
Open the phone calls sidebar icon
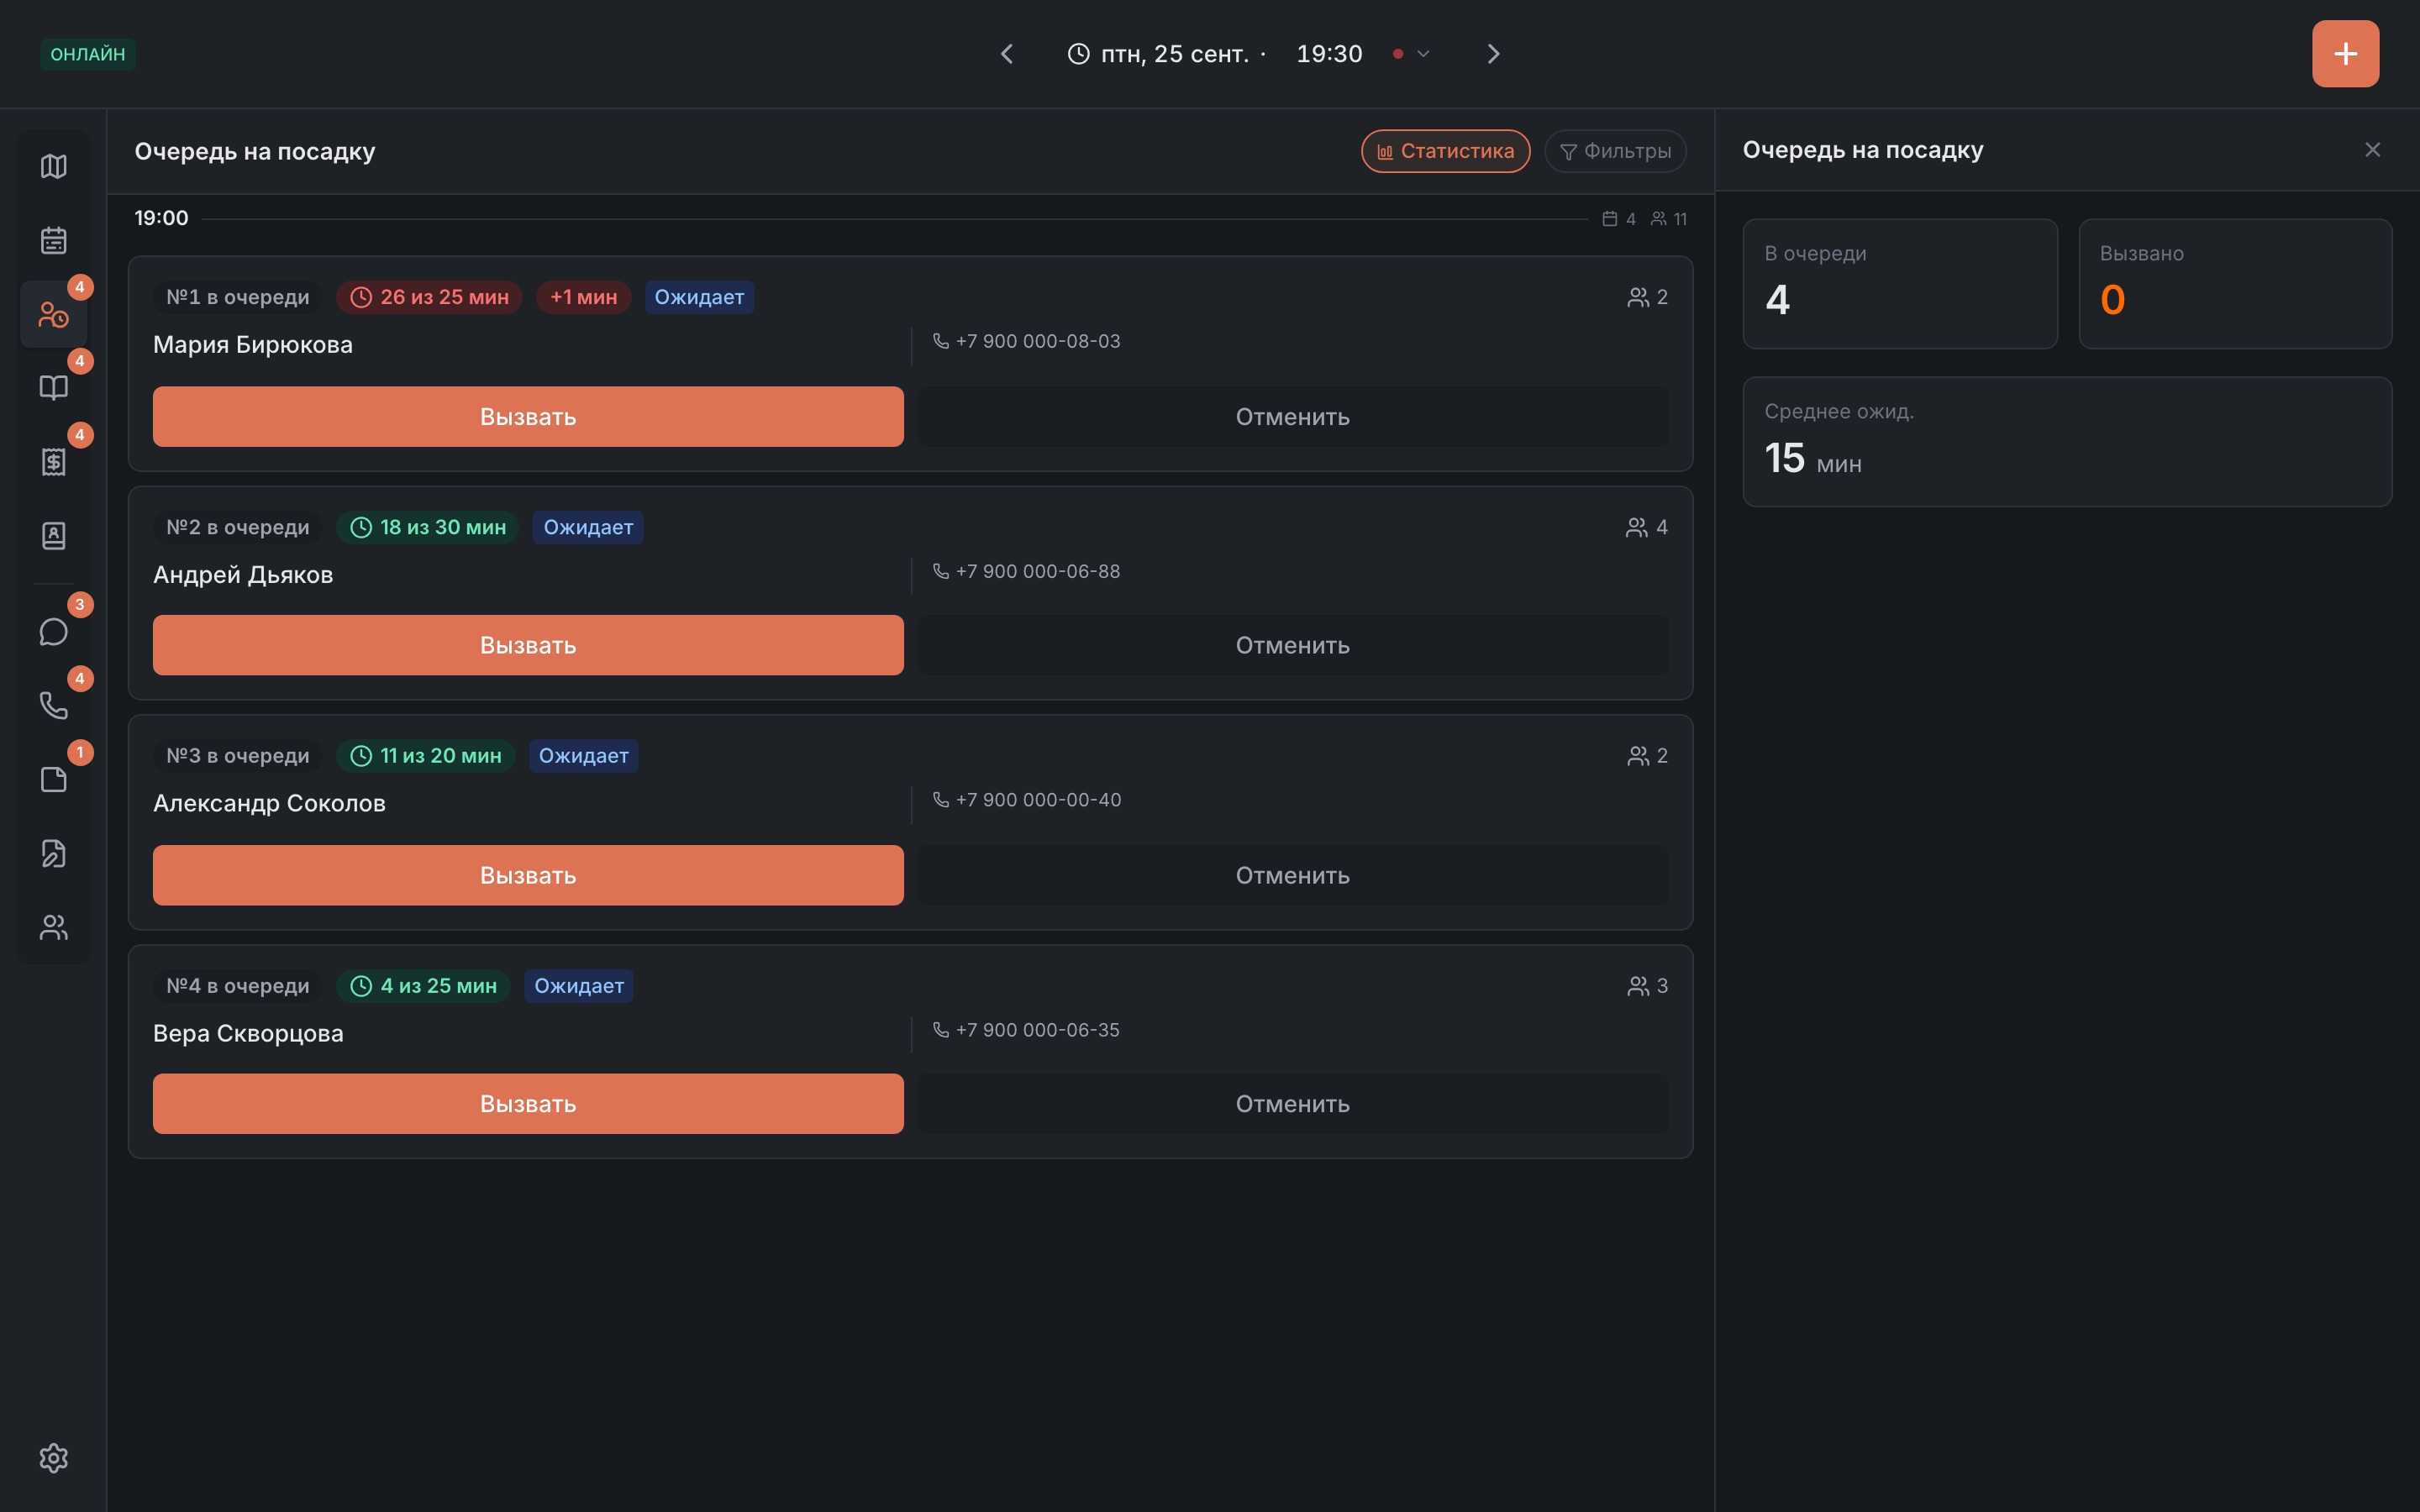[54, 706]
